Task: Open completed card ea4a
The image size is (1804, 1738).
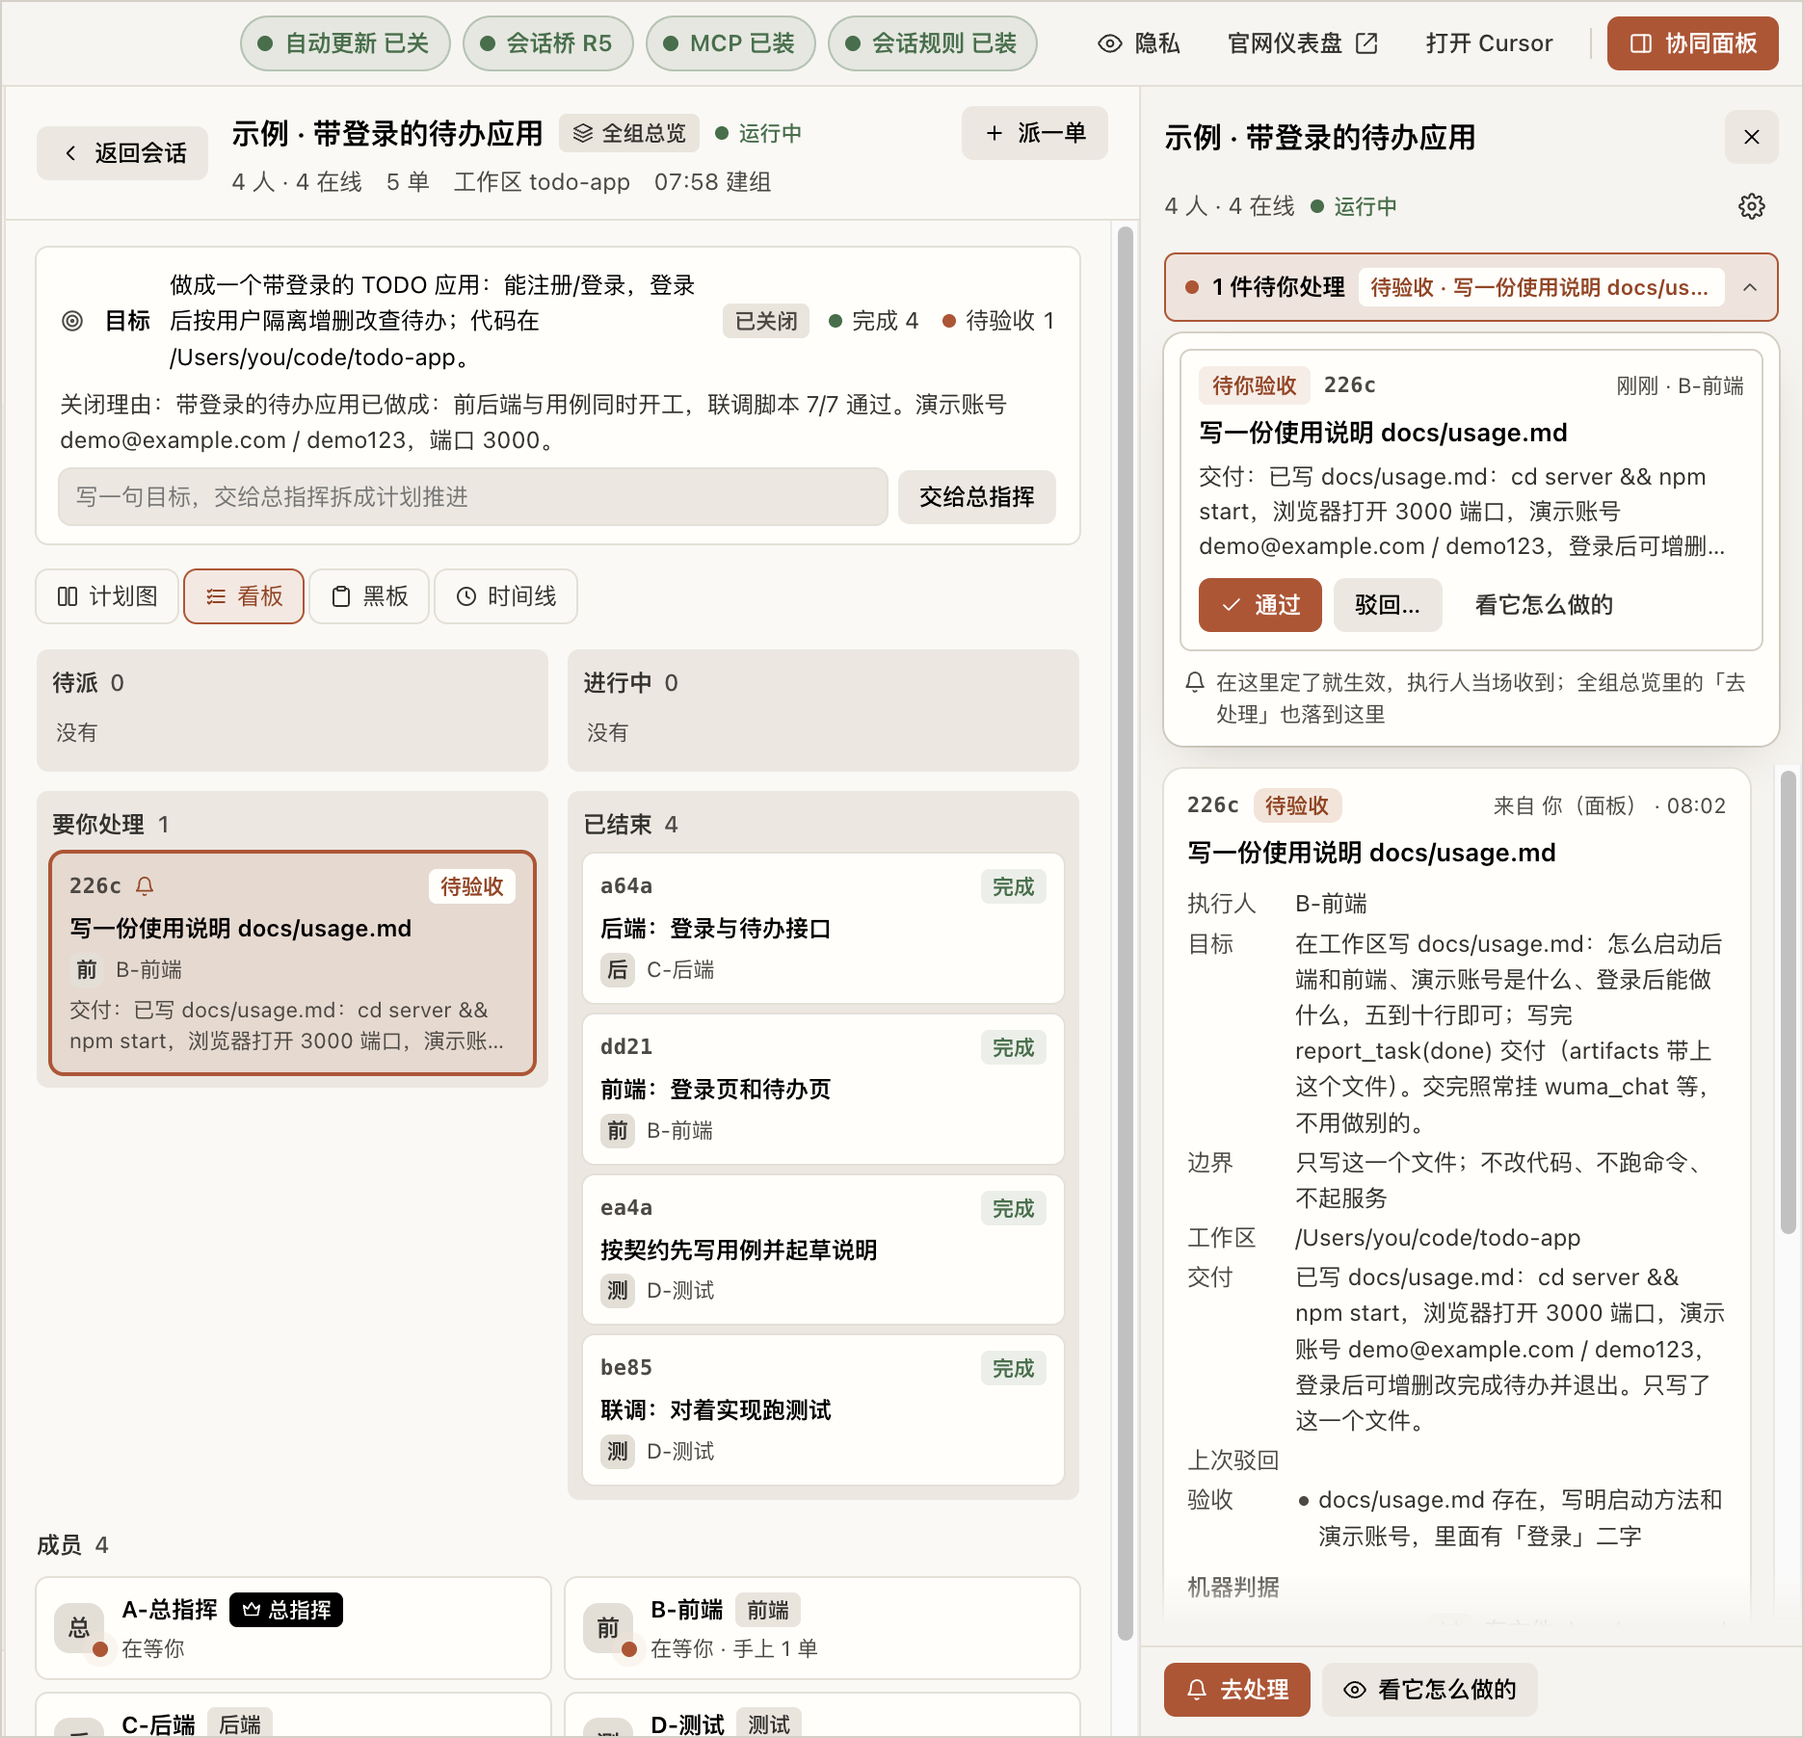Action: (823, 1250)
